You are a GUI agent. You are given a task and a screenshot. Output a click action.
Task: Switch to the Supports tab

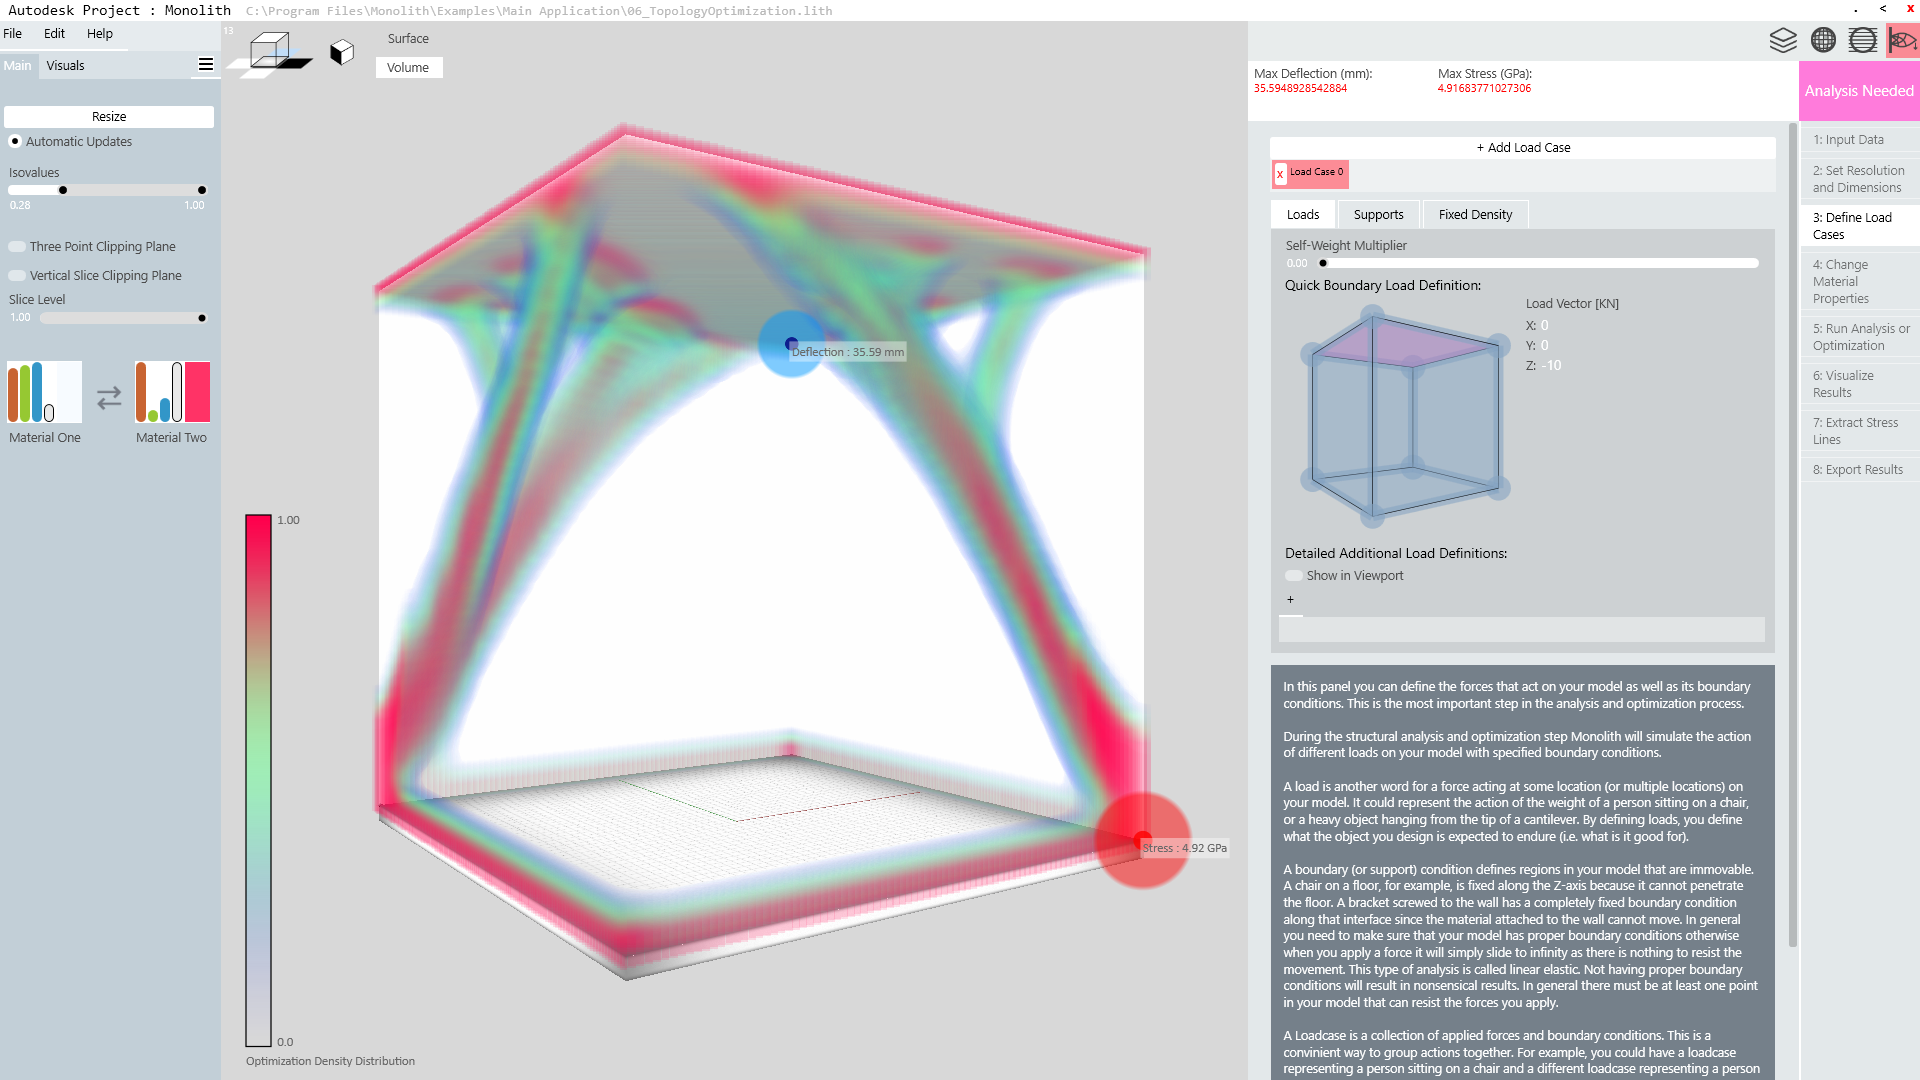[x=1378, y=215]
